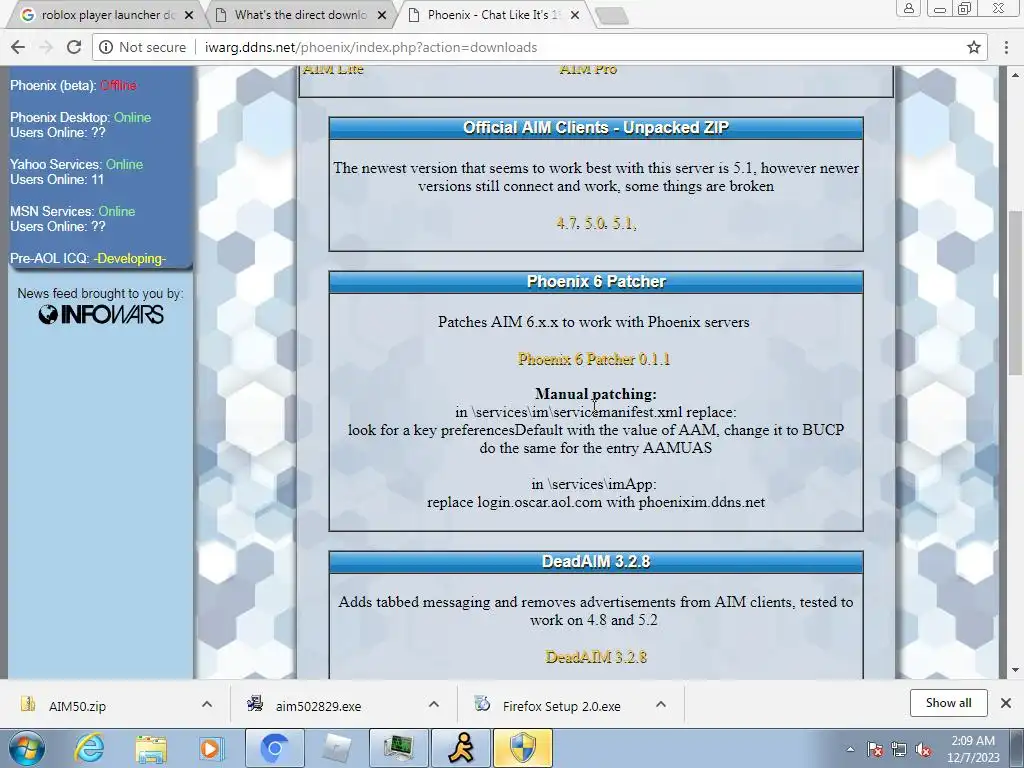1024x768 pixels.
Task: Click the Phoenix 6 Patcher section header
Action: point(596,282)
